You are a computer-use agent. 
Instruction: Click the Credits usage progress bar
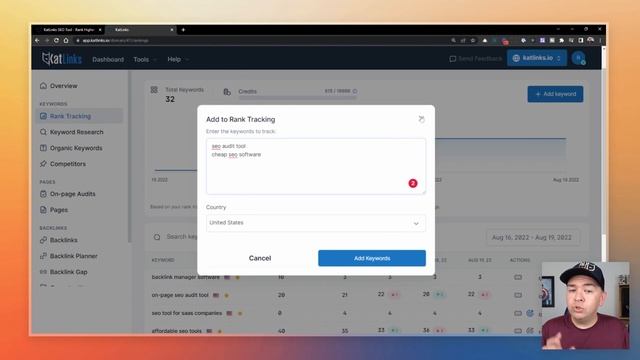coord(298,98)
